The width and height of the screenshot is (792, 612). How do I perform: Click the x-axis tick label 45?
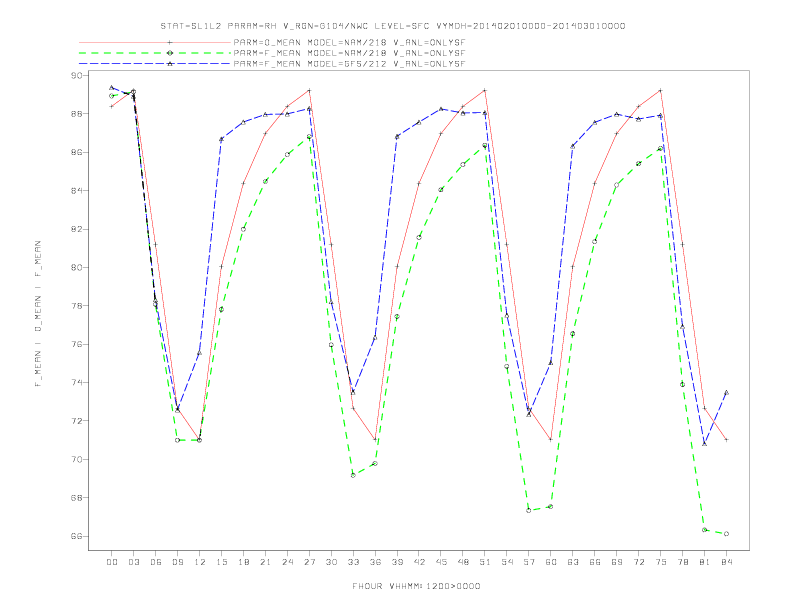click(441, 562)
